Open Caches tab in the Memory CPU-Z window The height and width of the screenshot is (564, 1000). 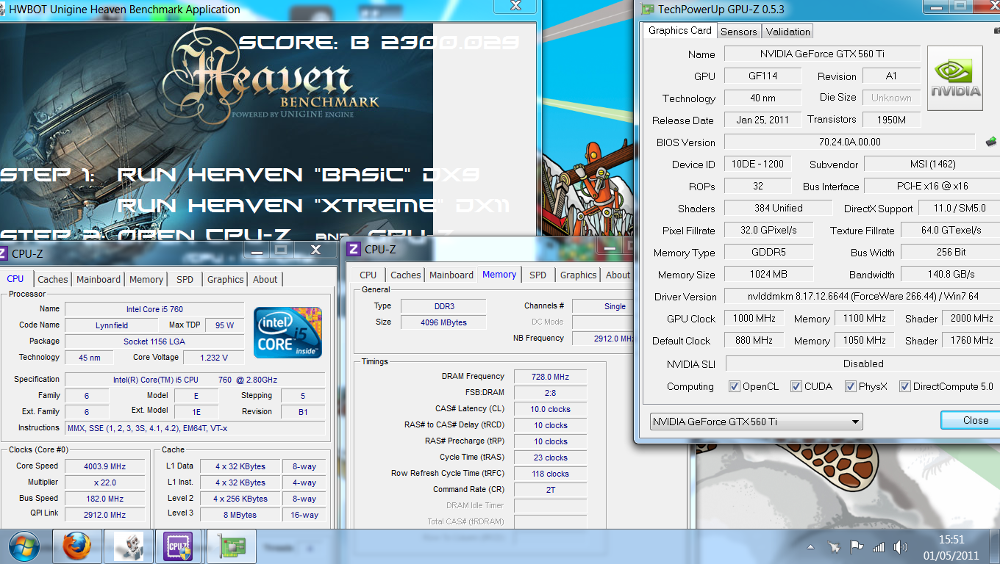pos(406,275)
